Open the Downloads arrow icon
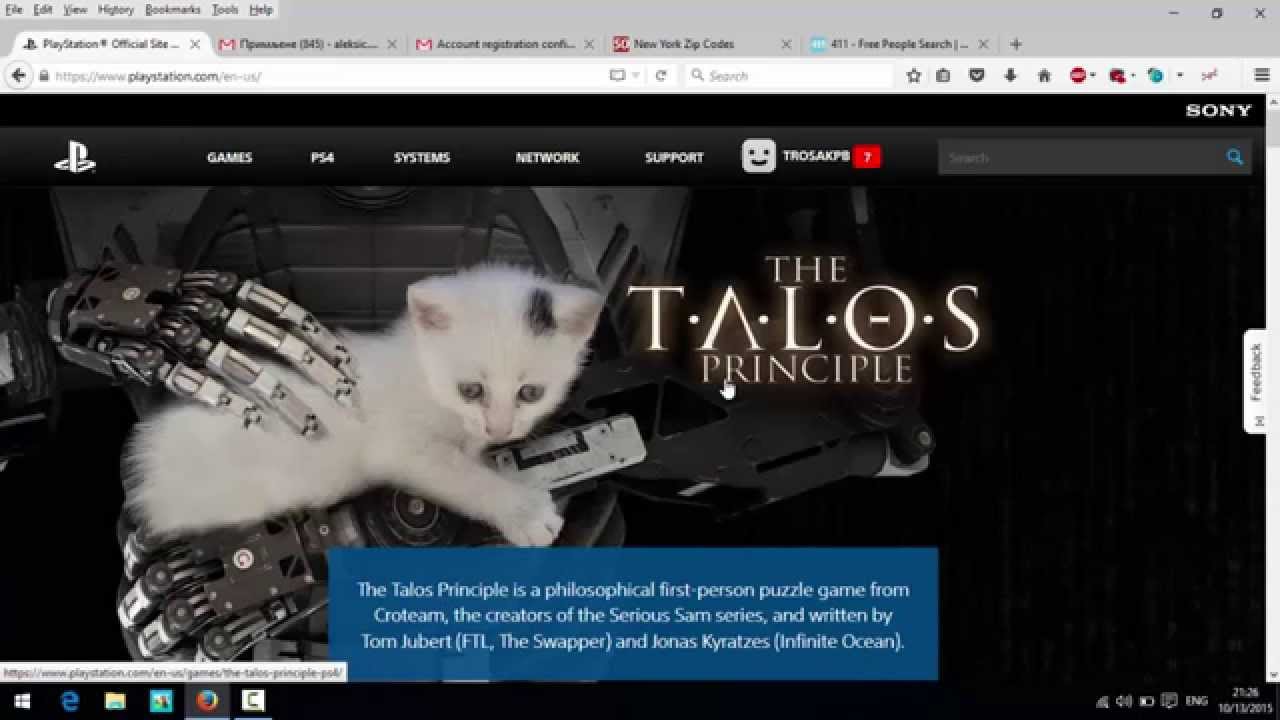This screenshot has height=720, width=1280. click(x=1010, y=76)
